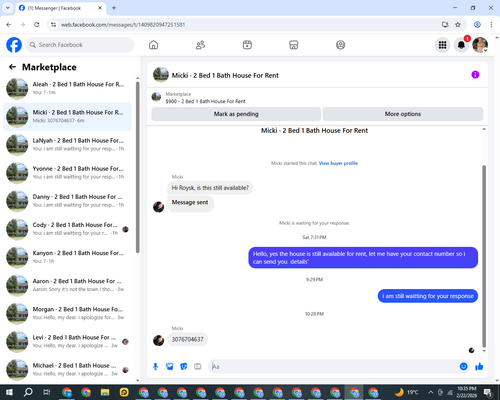Image resolution: width=500 pixels, height=400 pixels.
Task: Go to the Facebook Home icon
Action: coord(153,45)
